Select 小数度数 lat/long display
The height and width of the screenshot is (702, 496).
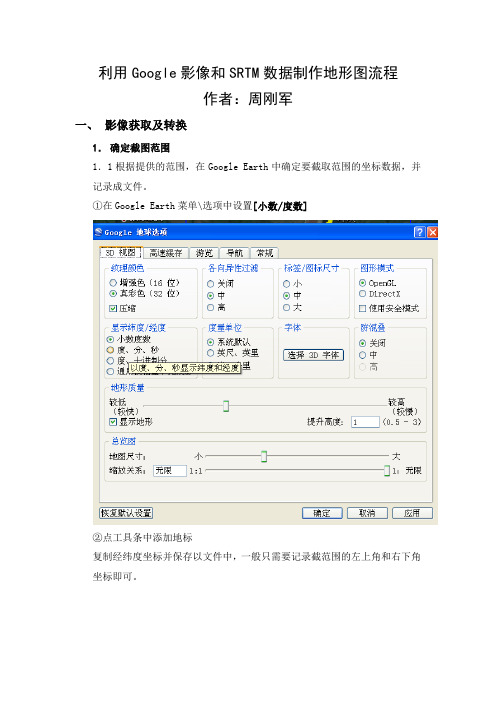pos(128,339)
